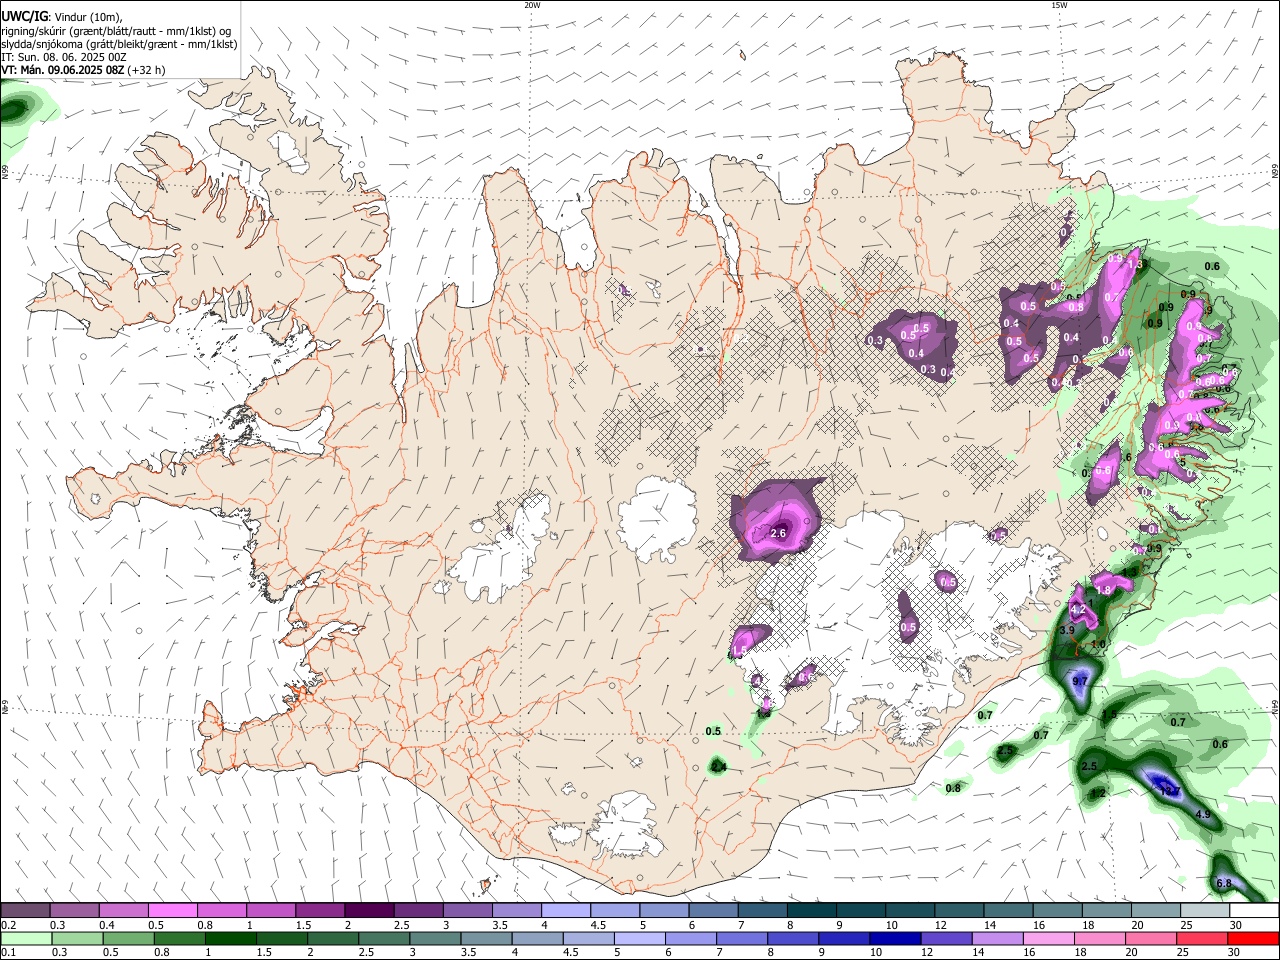The width and height of the screenshot is (1280, 960).
Task: Select the 4 grey-blue rain legend swatch
Action: 537,938
